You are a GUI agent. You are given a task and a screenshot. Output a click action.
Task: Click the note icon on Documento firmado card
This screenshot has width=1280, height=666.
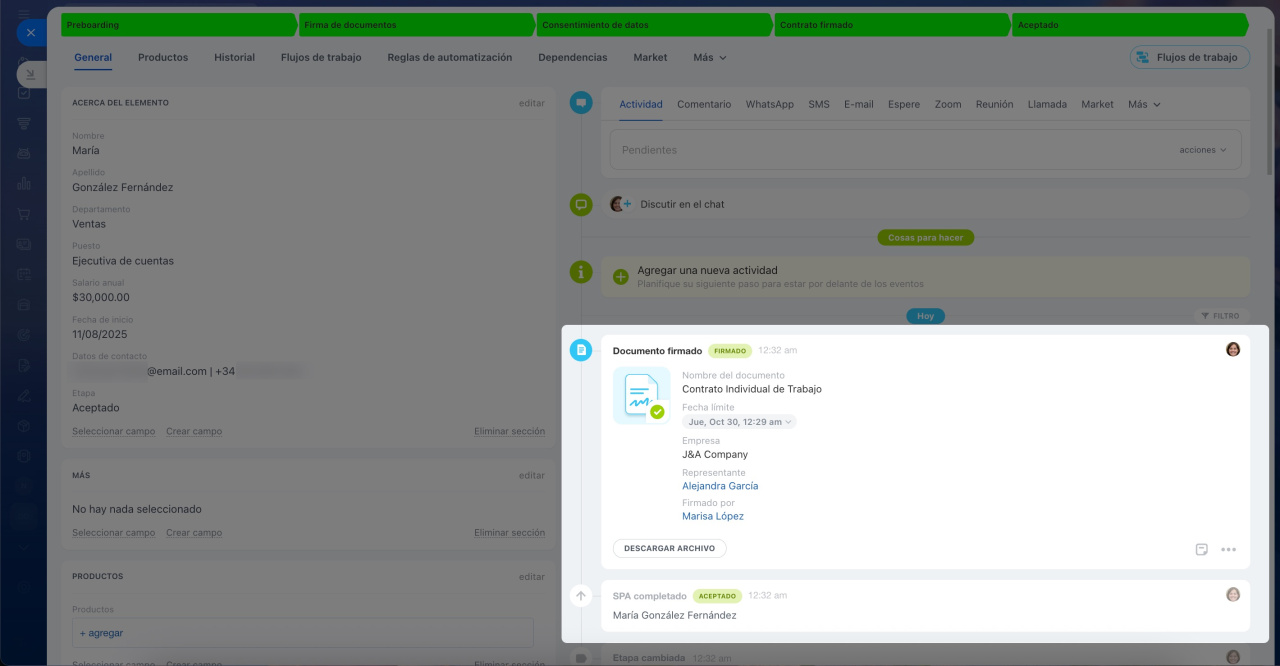[1202, 549]
